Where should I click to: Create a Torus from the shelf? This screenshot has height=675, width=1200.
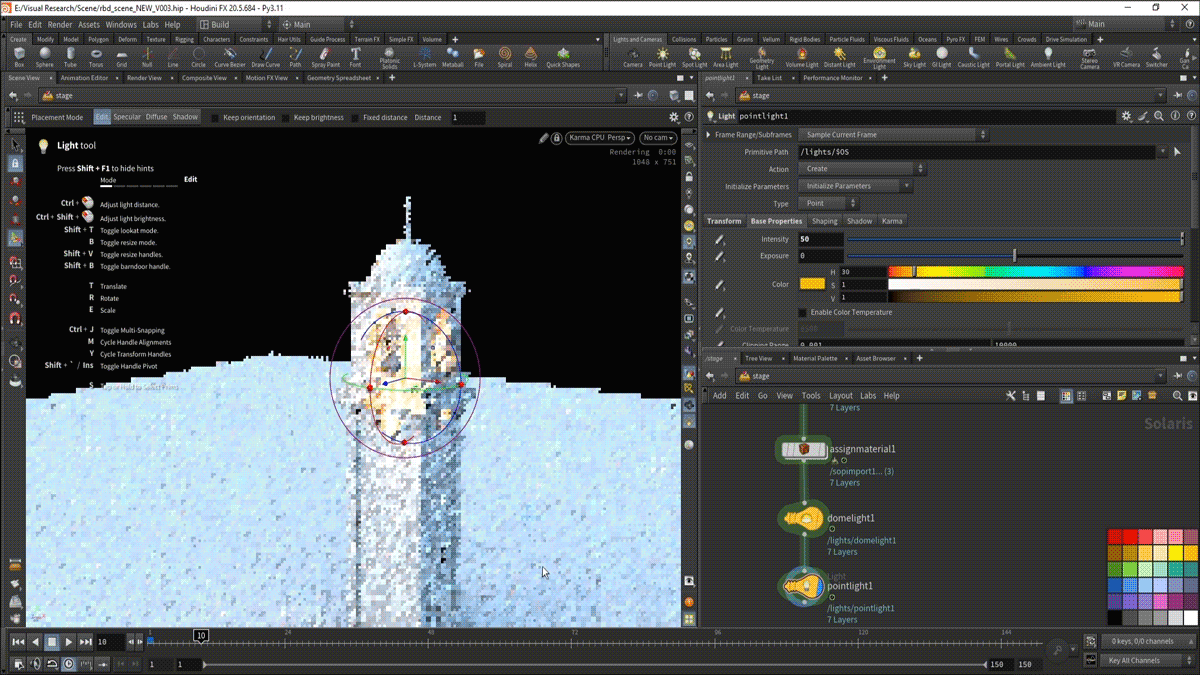coord(96,56)
